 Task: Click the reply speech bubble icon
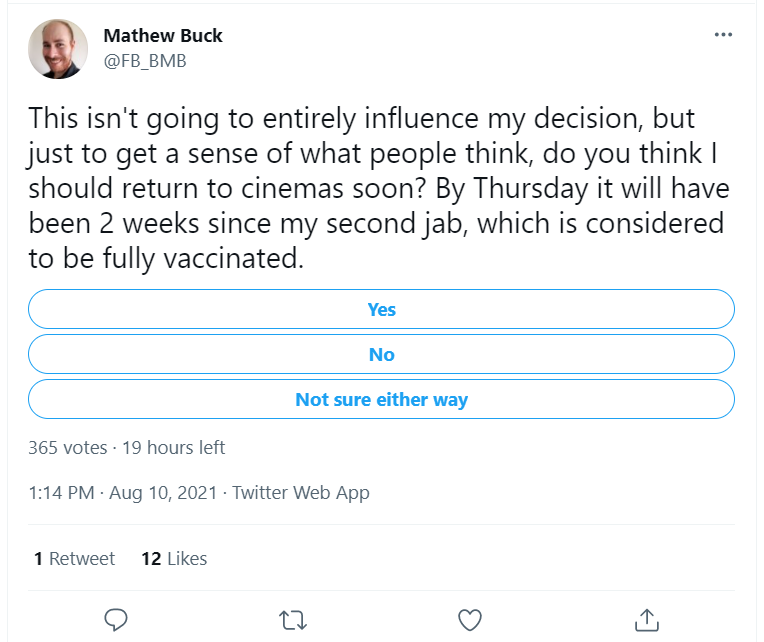[116, 620]
